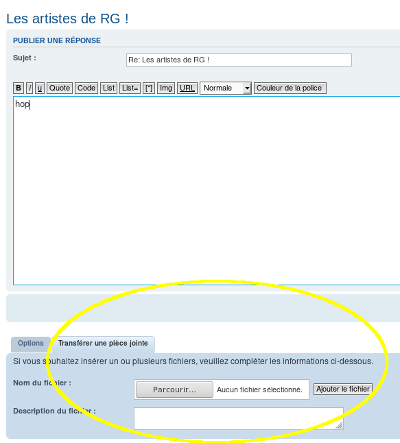
Task: Apply underline with the u button
Action: (40, 88)
